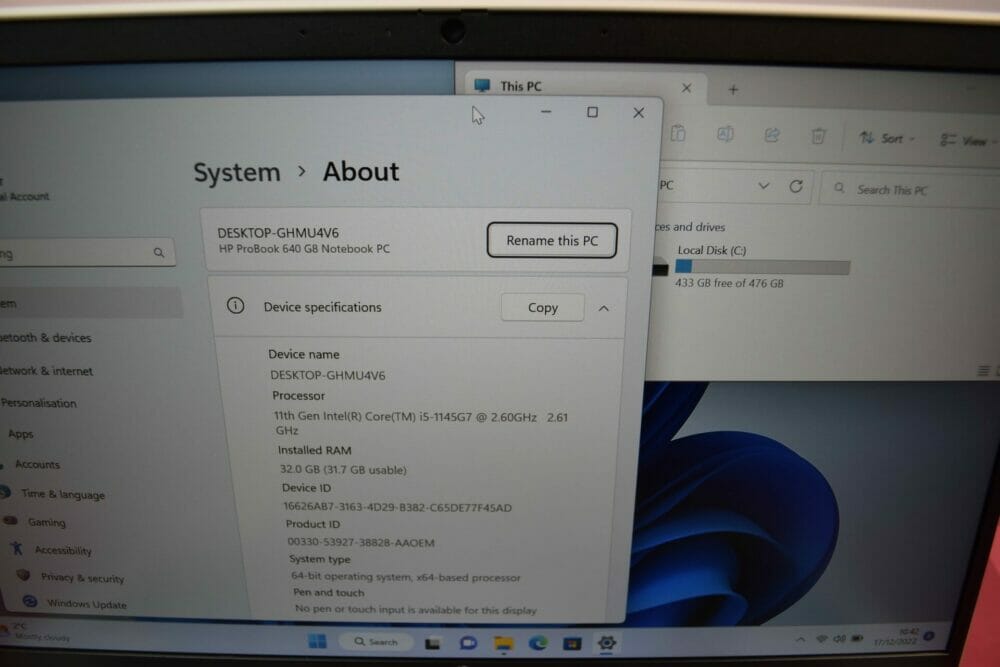The image size is (1000, 667).
Task: Click the Device ID value starting "16626AB7"
Action: (x=397, y=507)
